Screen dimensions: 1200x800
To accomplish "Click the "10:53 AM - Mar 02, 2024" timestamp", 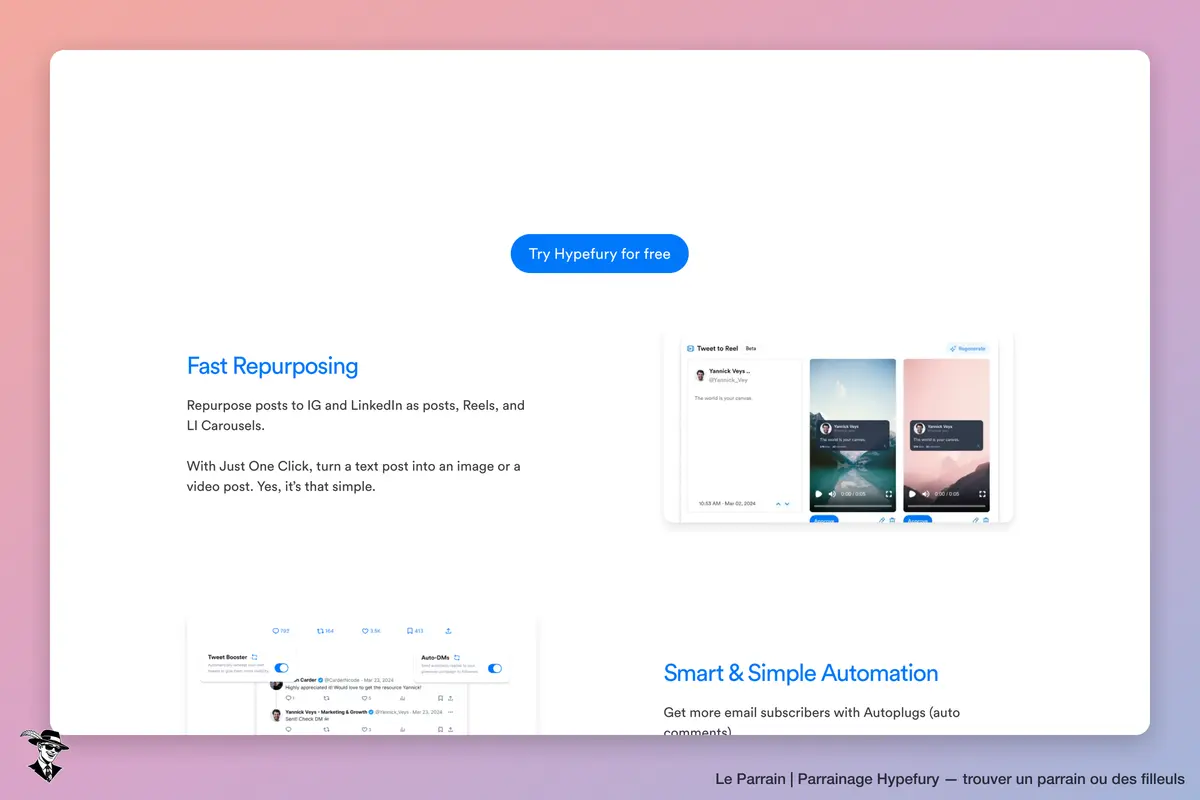I will [725, 504].
